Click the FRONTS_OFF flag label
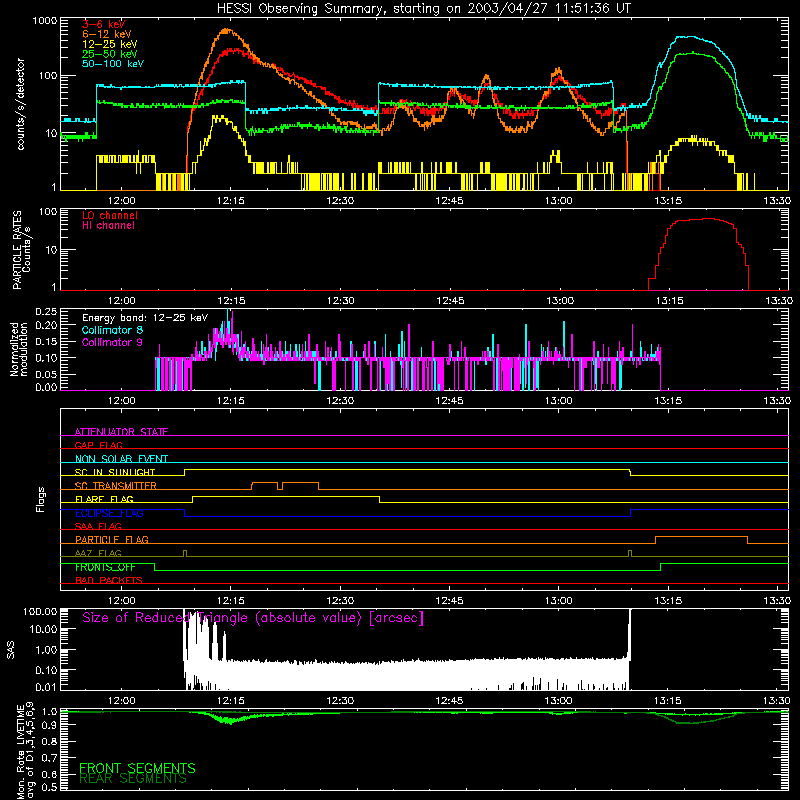The width and height of the screenshot is (800, 800). click(x=105, y=567)
